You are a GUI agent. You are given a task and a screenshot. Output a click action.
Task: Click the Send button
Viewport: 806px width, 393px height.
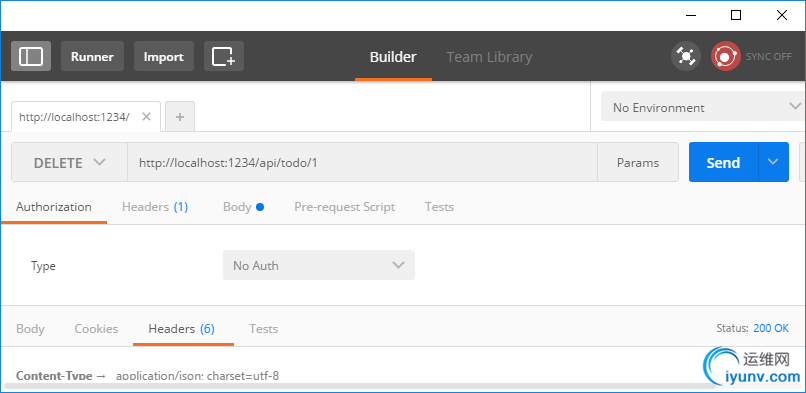coord(723,162)
